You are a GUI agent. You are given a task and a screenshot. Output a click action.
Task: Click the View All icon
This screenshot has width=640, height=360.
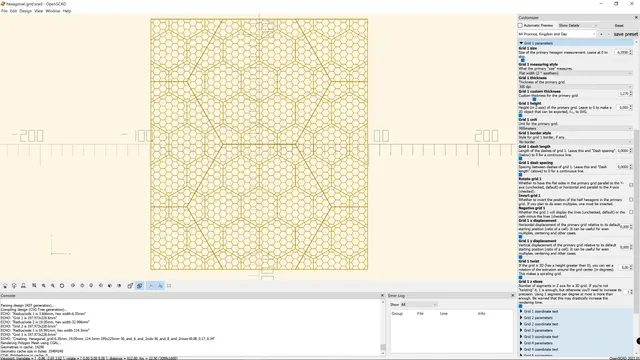click(x=34, y=286)
